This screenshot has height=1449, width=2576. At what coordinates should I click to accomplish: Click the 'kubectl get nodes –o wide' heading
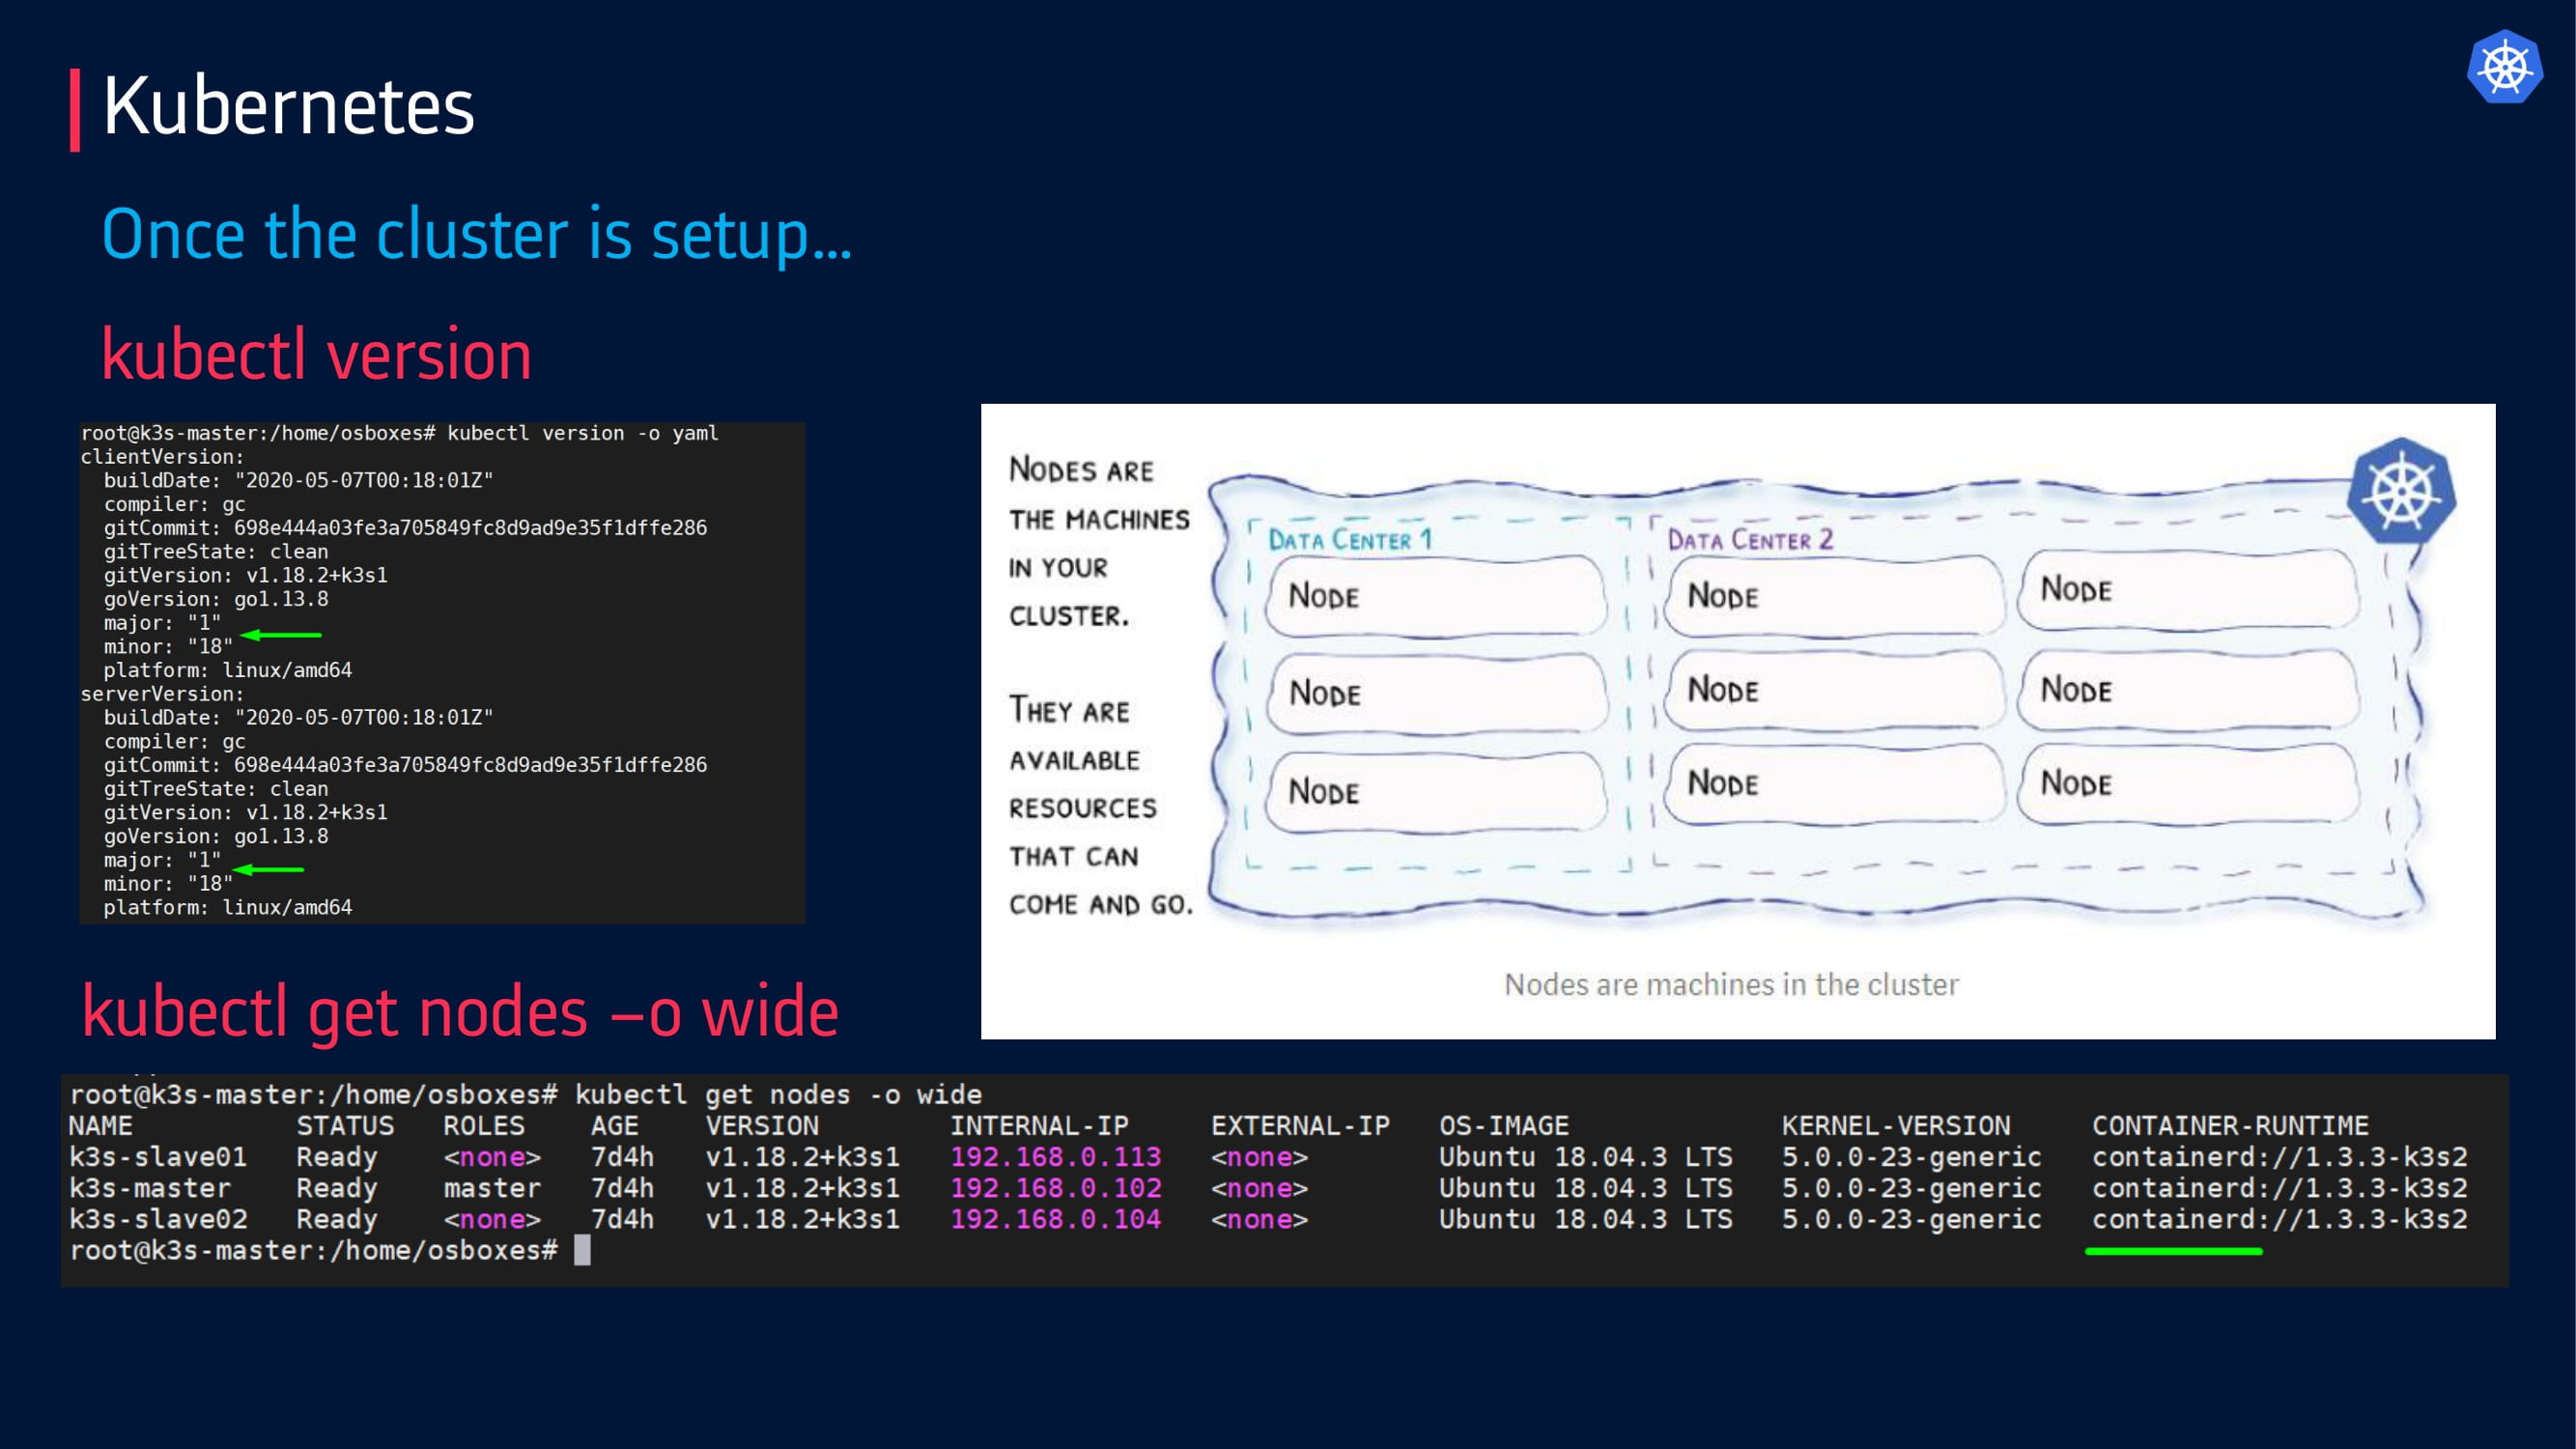pos(460,1012)
